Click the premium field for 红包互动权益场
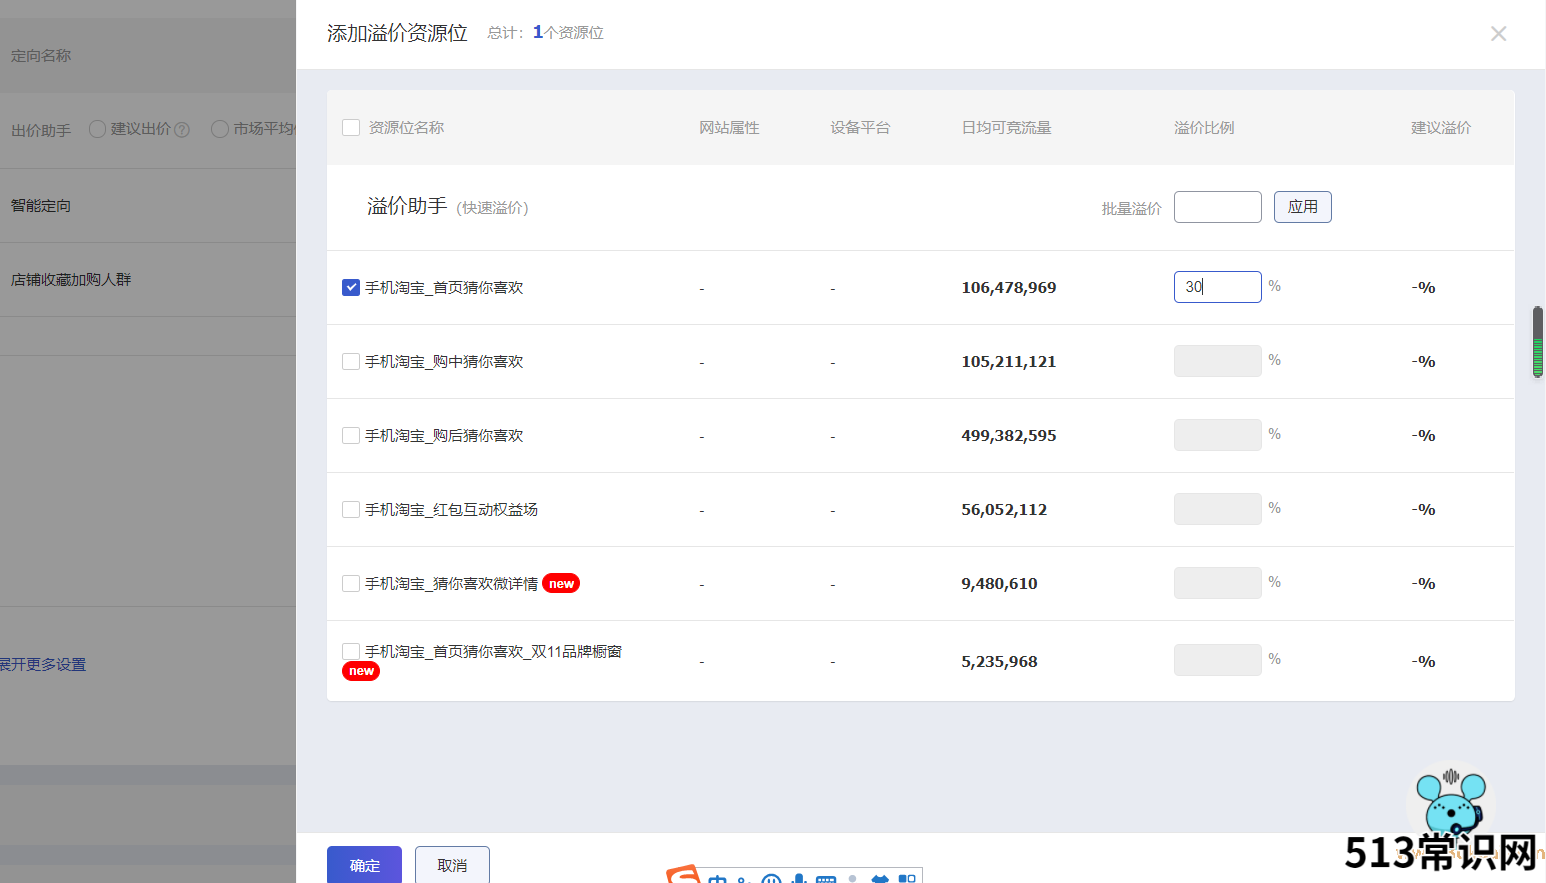Viewport: 1546px width, 883px height. point(1217,509)
